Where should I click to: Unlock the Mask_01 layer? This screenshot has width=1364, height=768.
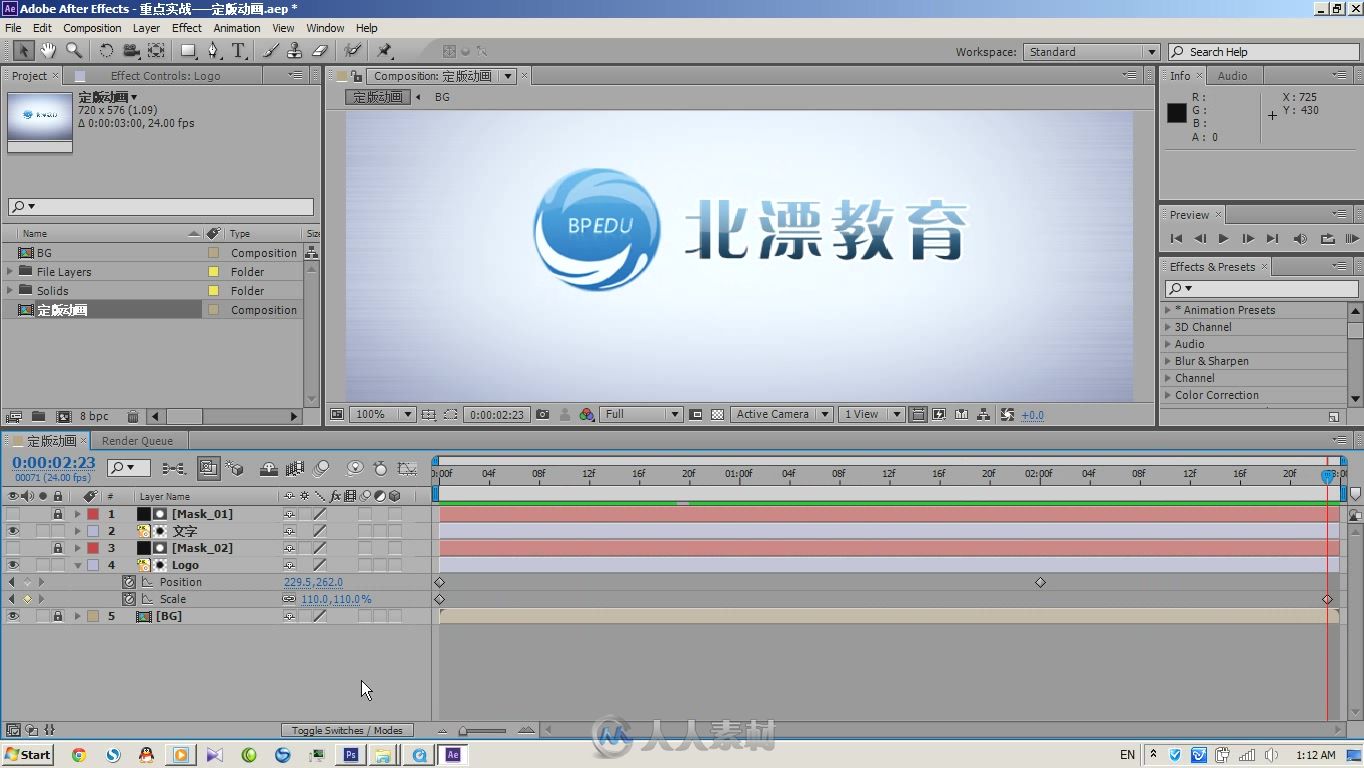tap(58, 514)
